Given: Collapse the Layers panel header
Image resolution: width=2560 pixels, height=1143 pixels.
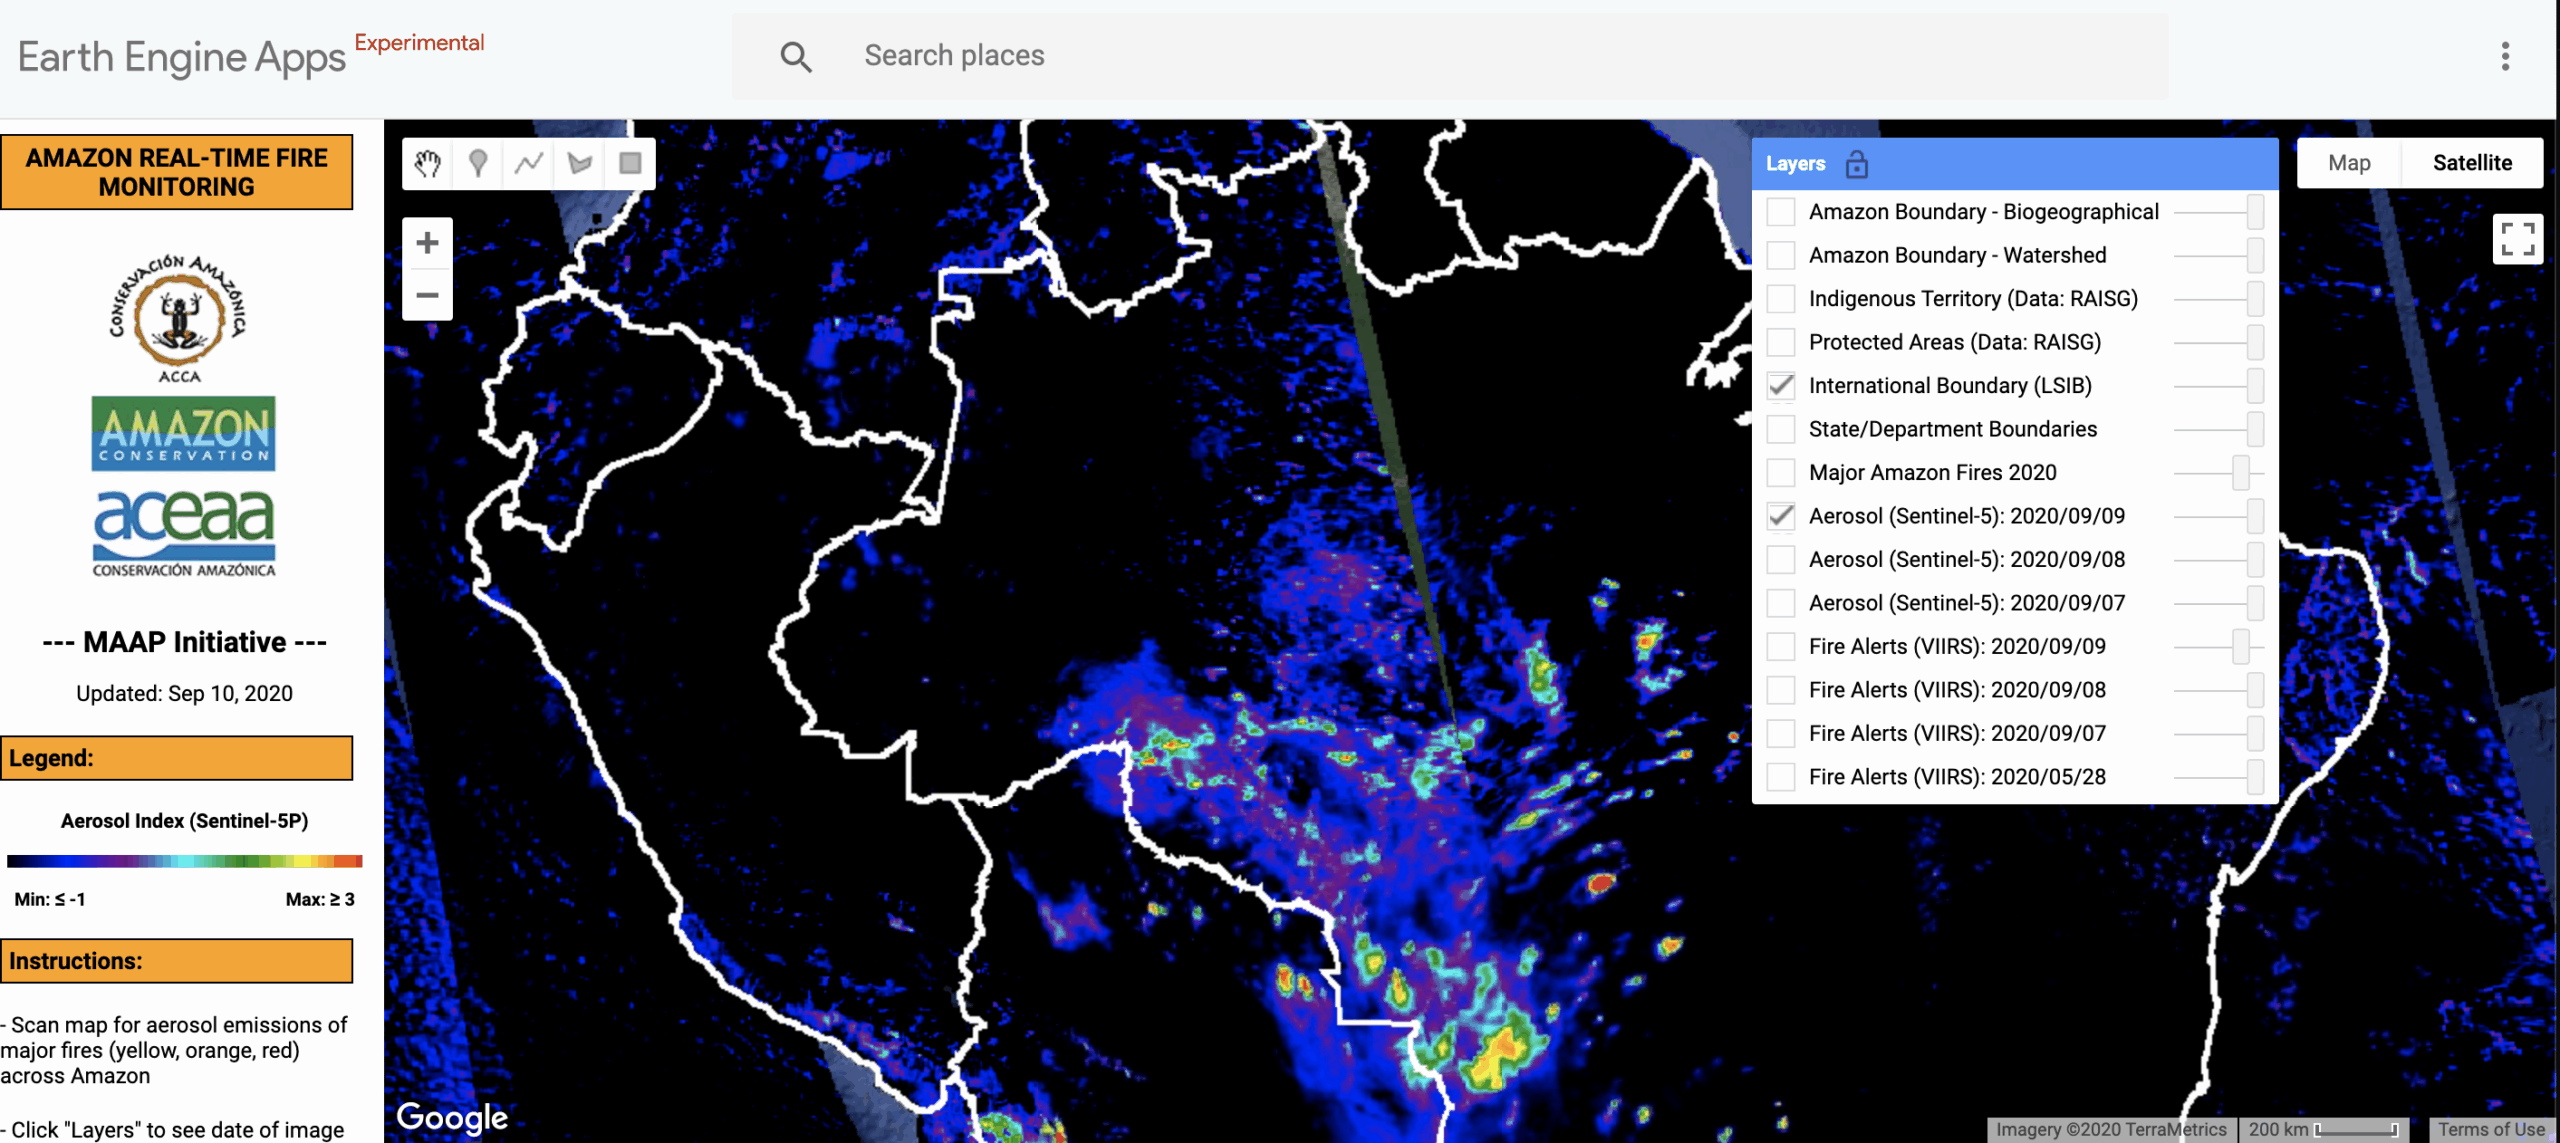Looking at the screenshot, I should click(x=1795, y=164).
